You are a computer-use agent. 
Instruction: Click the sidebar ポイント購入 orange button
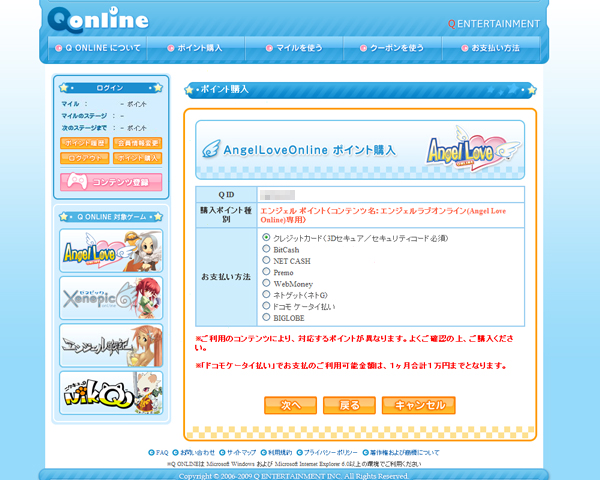(138, 158)
